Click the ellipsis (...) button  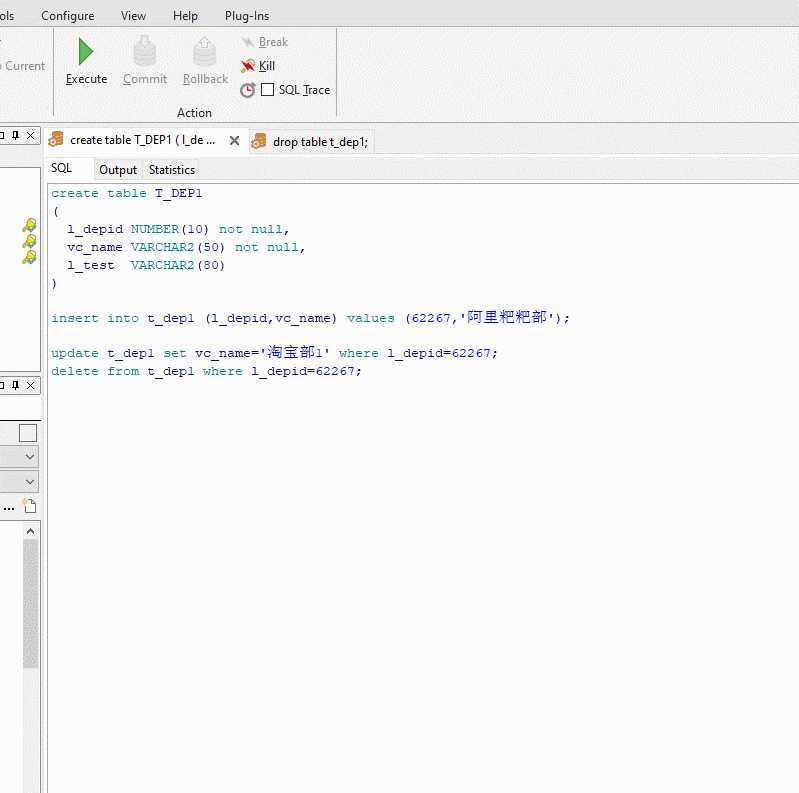9,508
